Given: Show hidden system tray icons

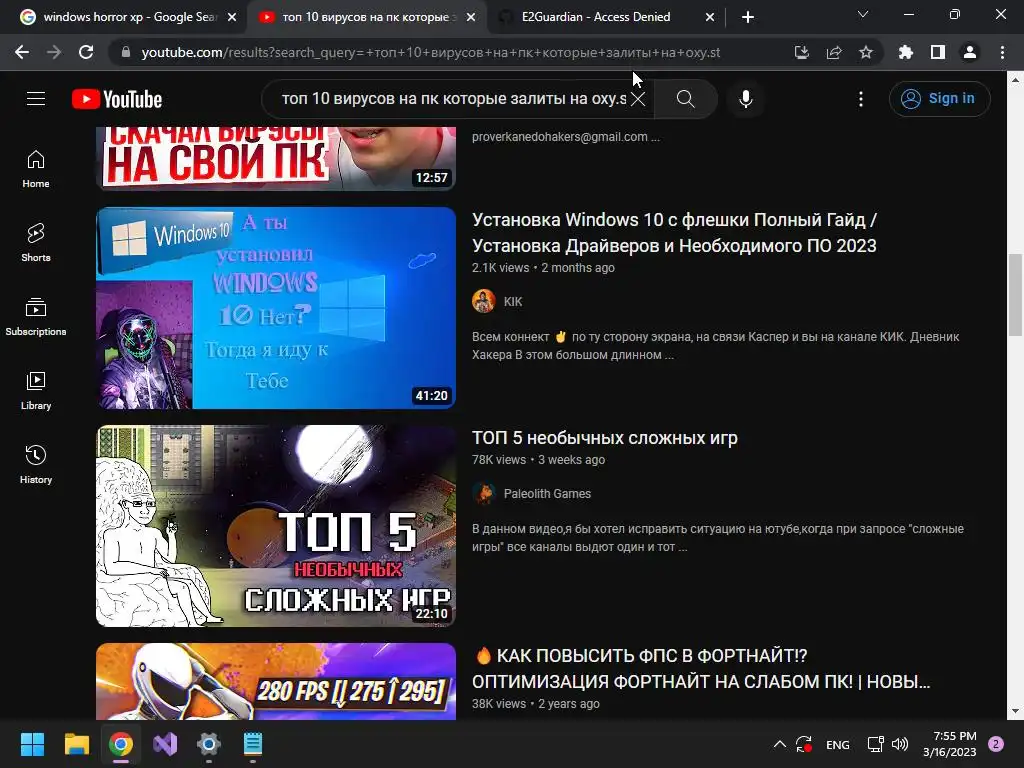Looking at the screenshot, I should [780, 744].
